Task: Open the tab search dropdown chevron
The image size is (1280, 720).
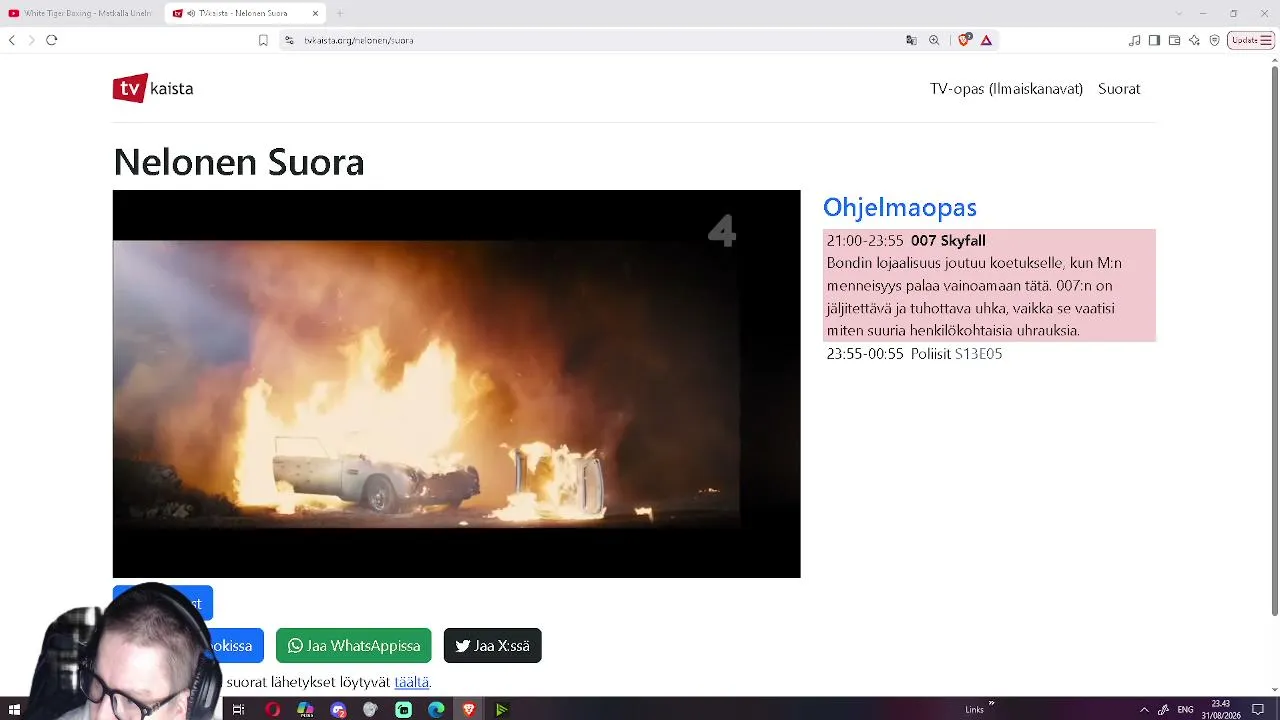Action: (1178, 13)
